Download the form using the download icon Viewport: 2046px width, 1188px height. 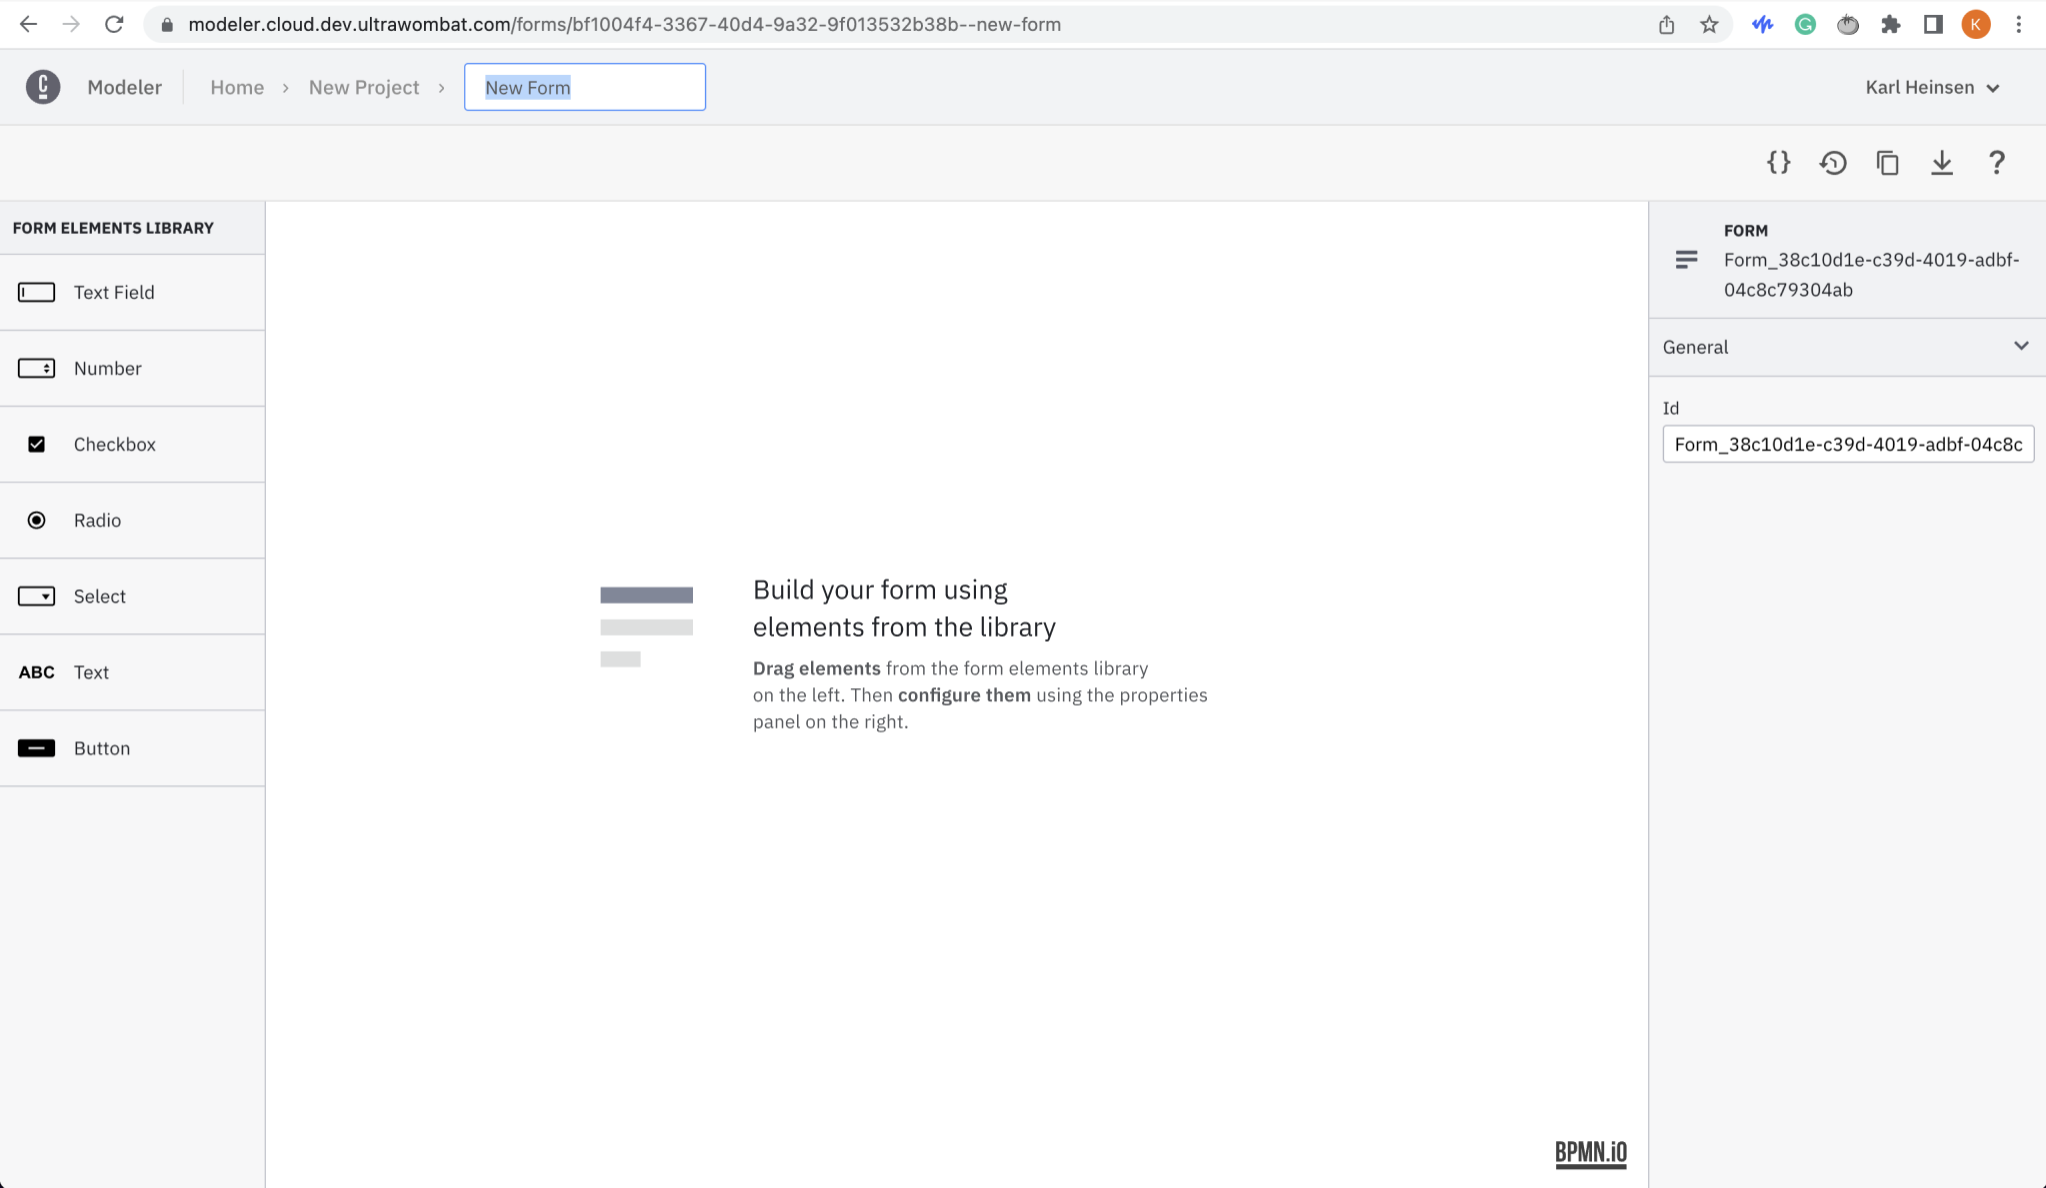(x=1941, y=161)
